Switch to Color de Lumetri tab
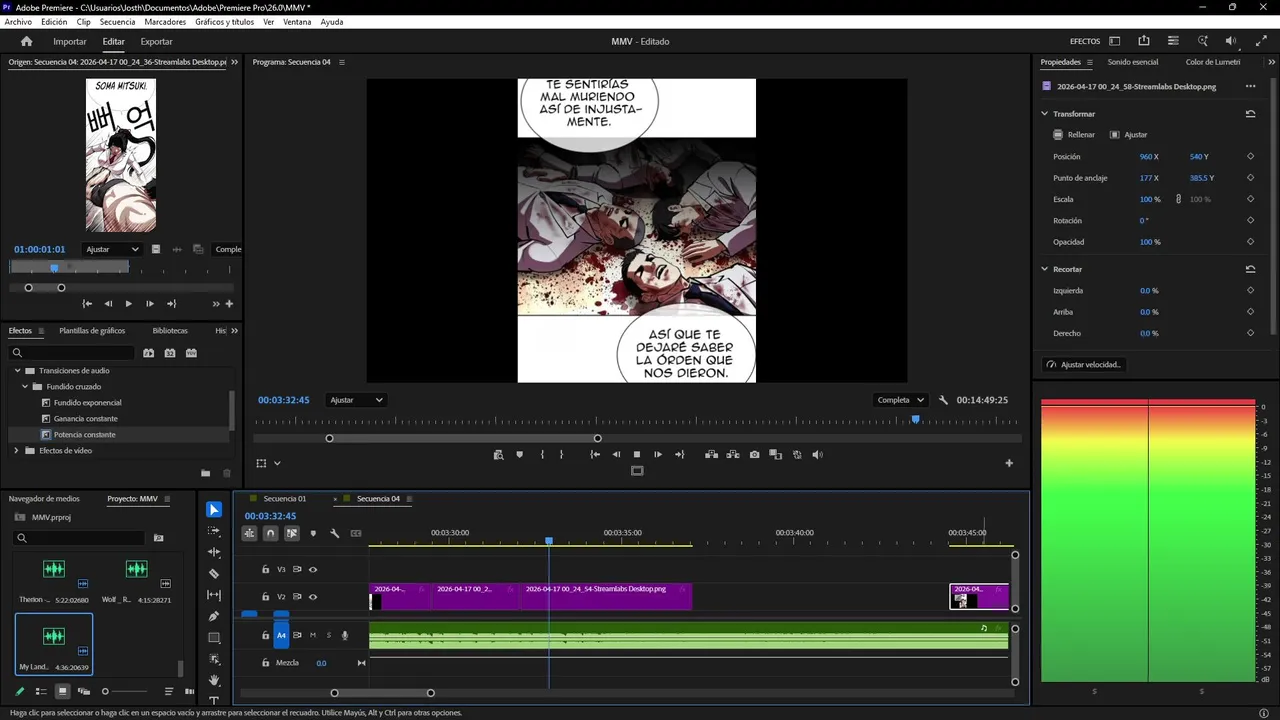Image resolution: width=1280 pixels, height=720 pixels. pos(1213,62)
